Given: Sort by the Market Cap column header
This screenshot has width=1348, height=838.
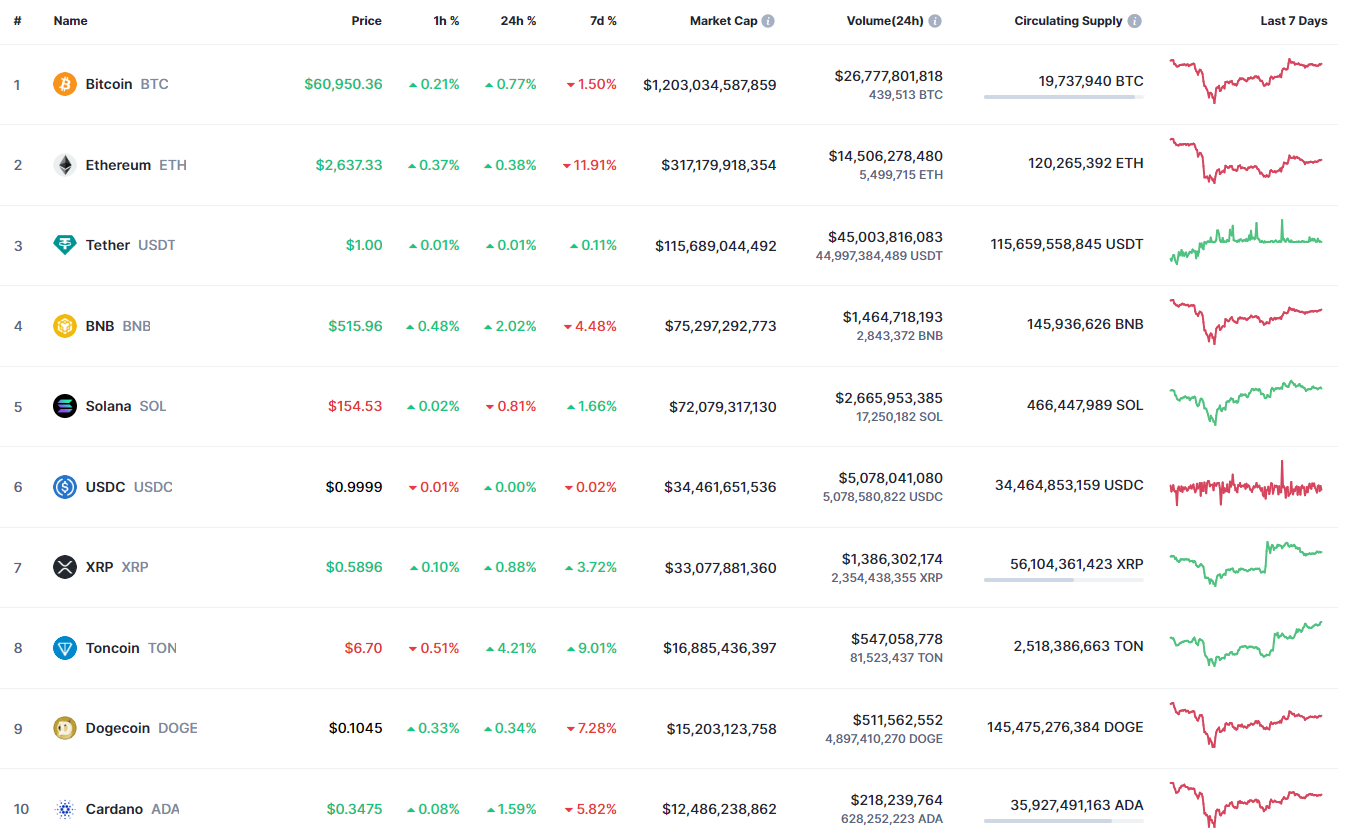Looking at the screenshot, I should pyautogui.click(x=723, y=21).
